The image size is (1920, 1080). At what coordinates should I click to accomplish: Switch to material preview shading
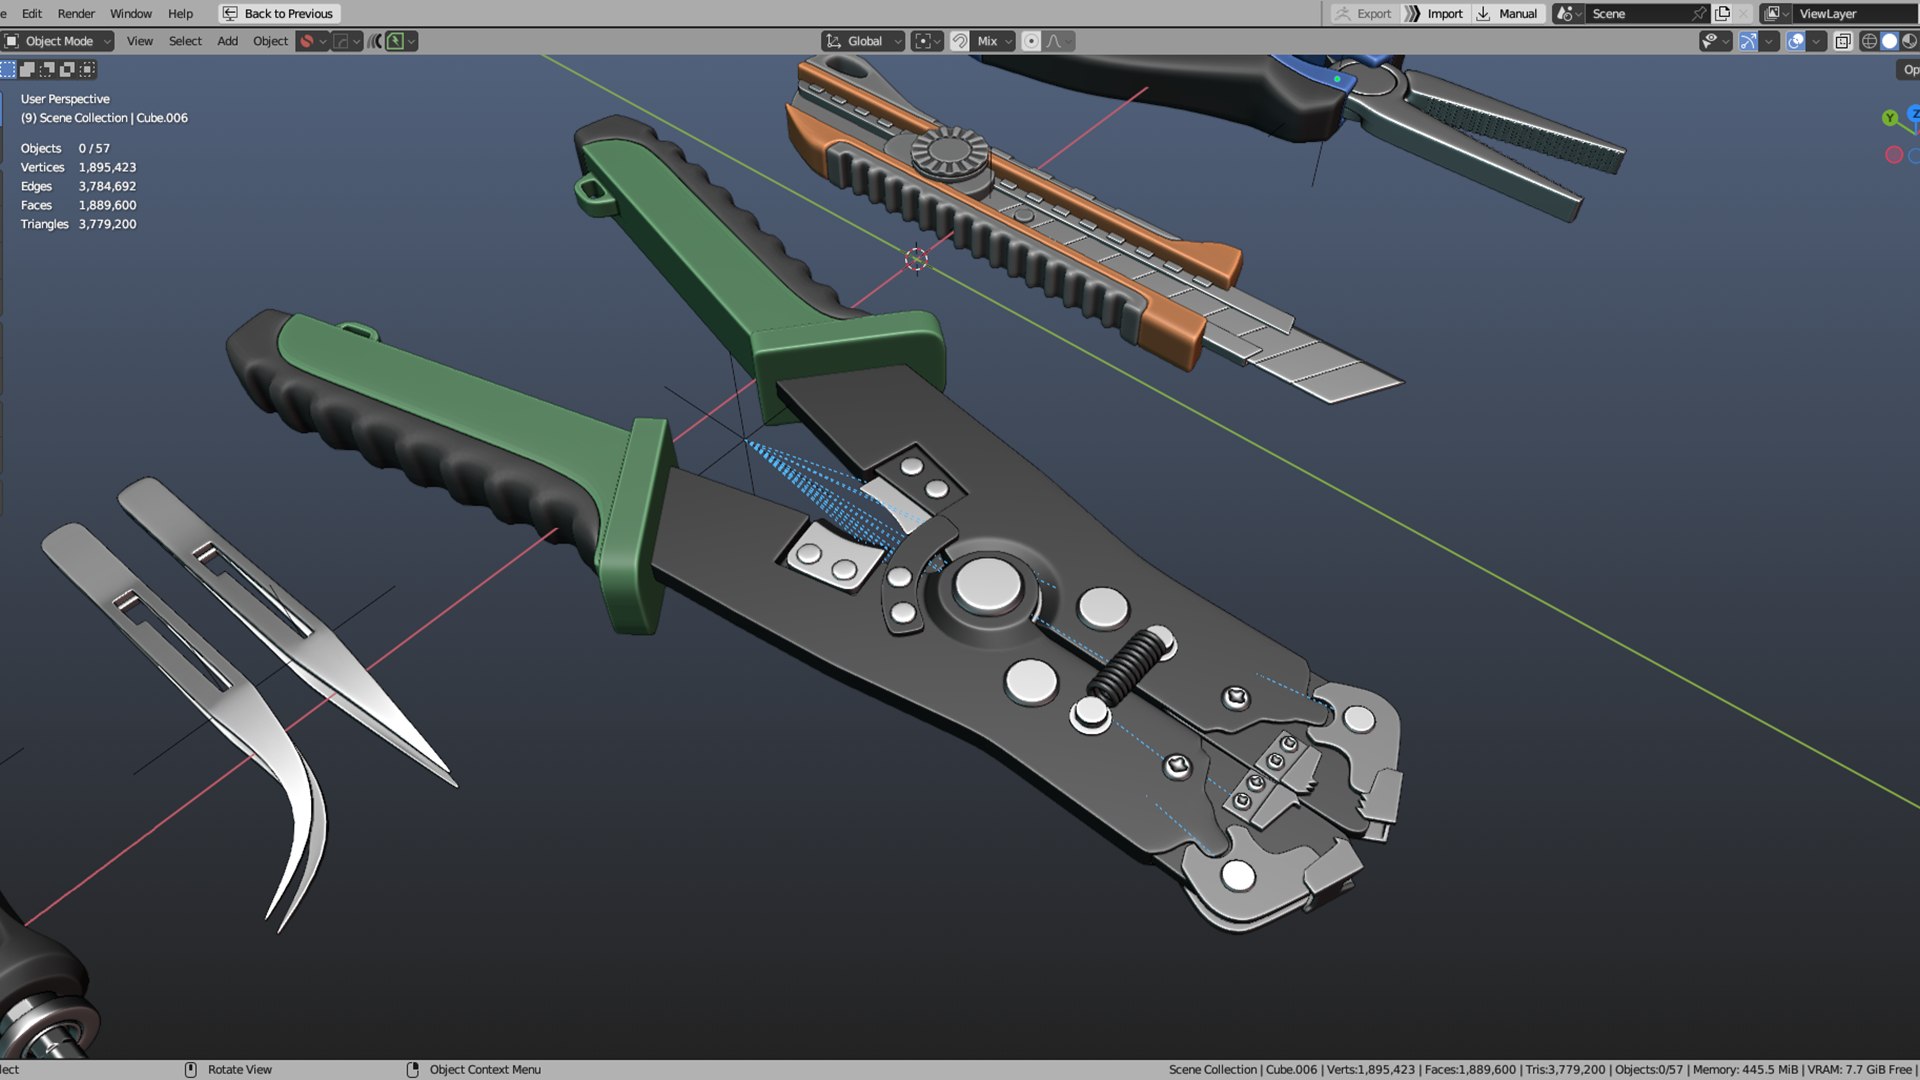click(1909, 41)
